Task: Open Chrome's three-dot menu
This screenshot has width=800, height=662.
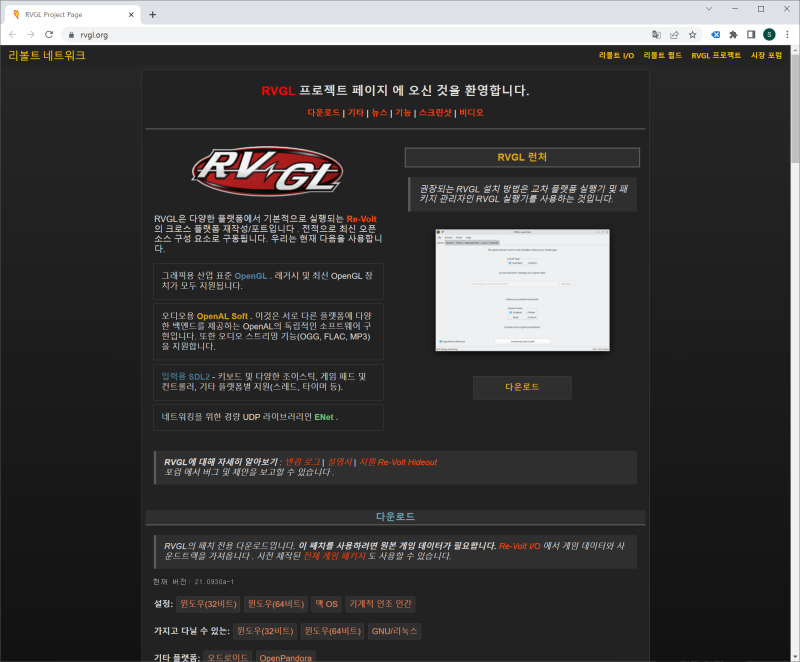Action: [788, 34]
